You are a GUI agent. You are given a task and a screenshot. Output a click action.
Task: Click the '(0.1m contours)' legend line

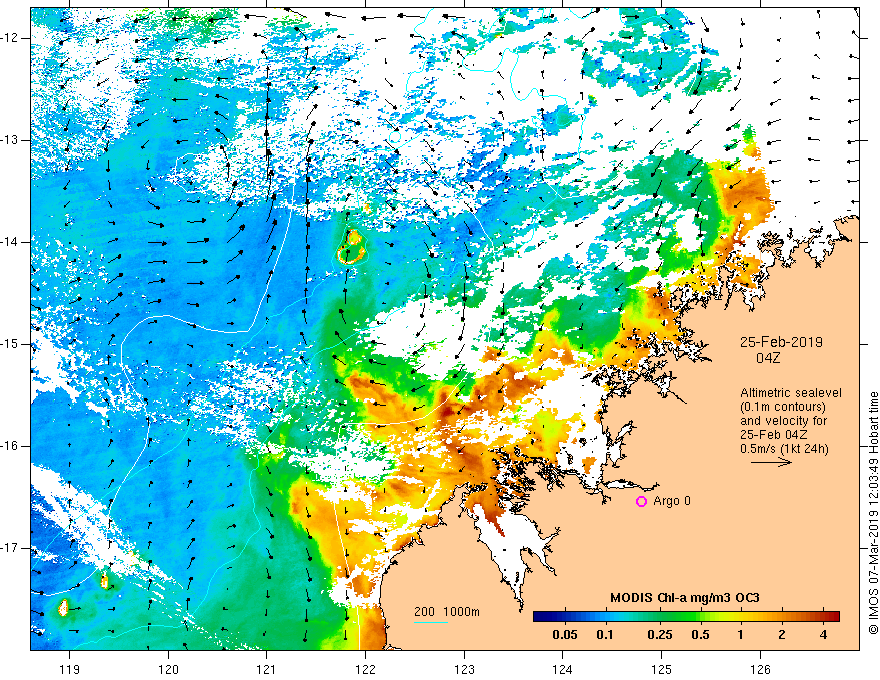pos(783,407)
